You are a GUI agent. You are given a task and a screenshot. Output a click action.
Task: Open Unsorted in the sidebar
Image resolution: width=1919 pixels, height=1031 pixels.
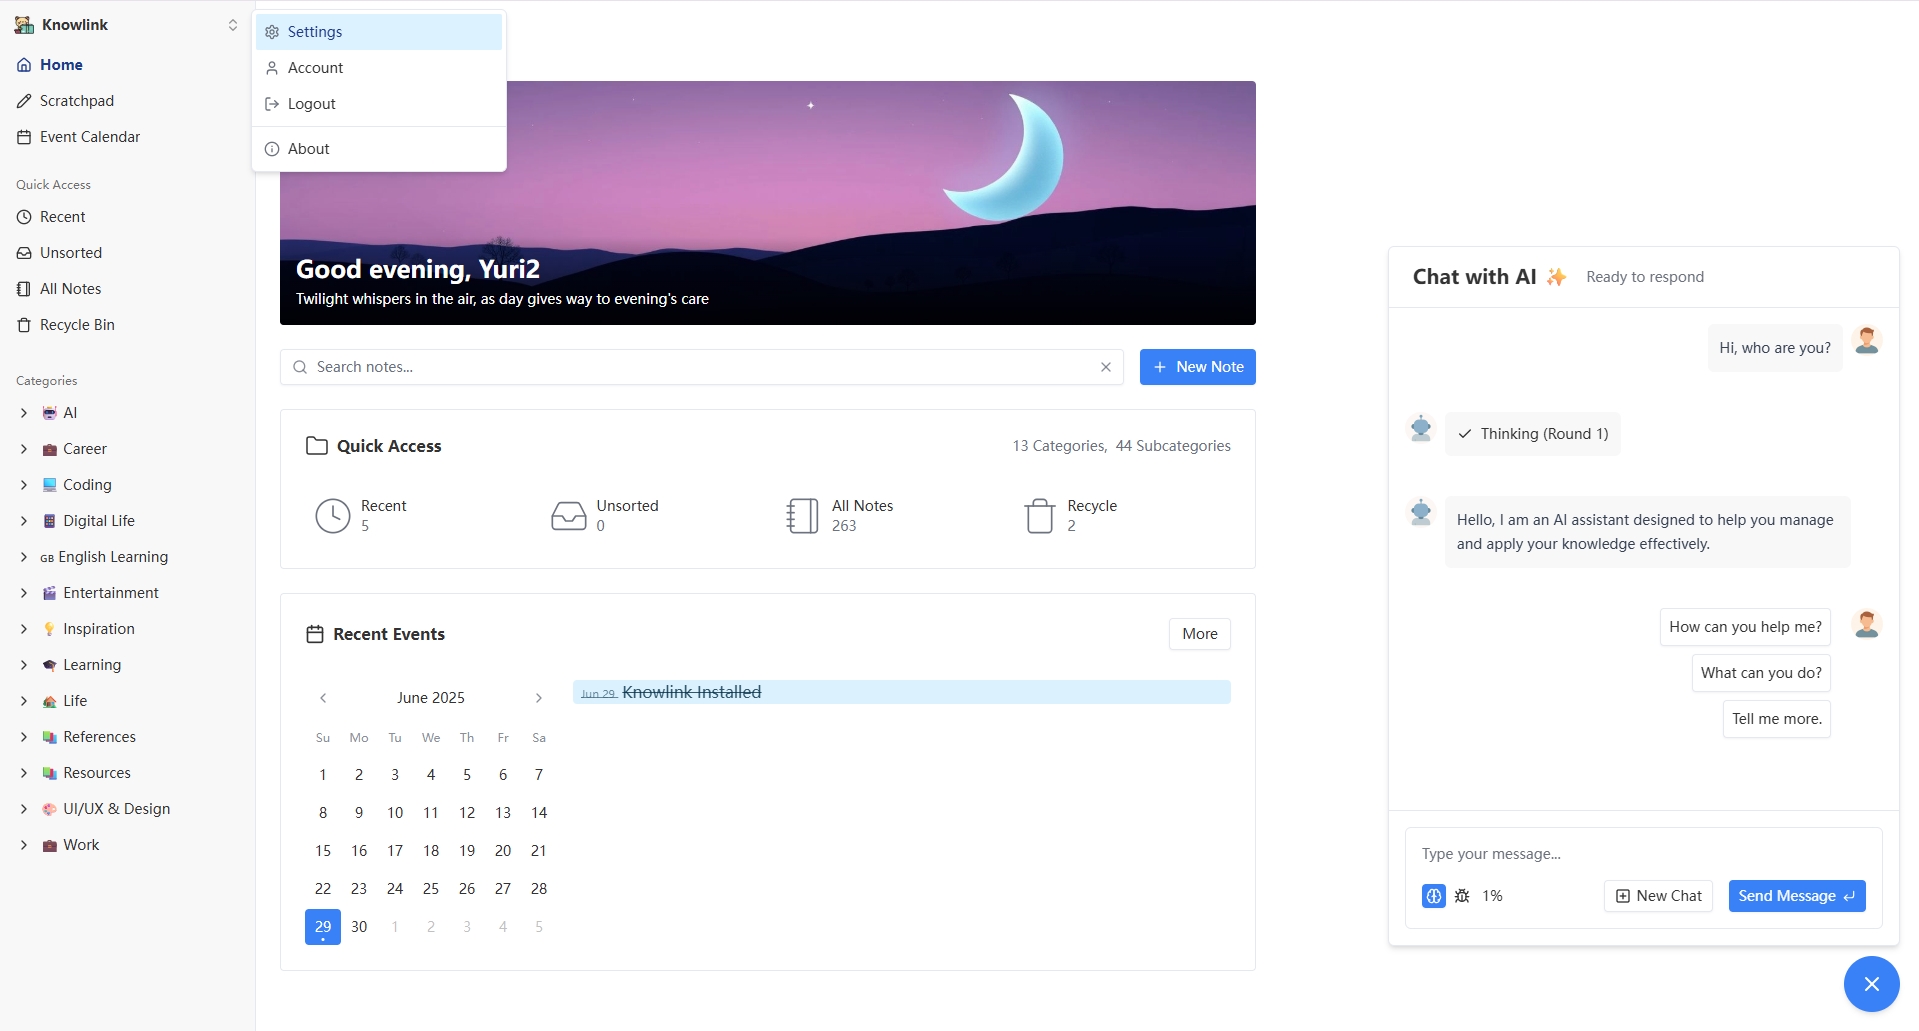[x=128, y=253]
